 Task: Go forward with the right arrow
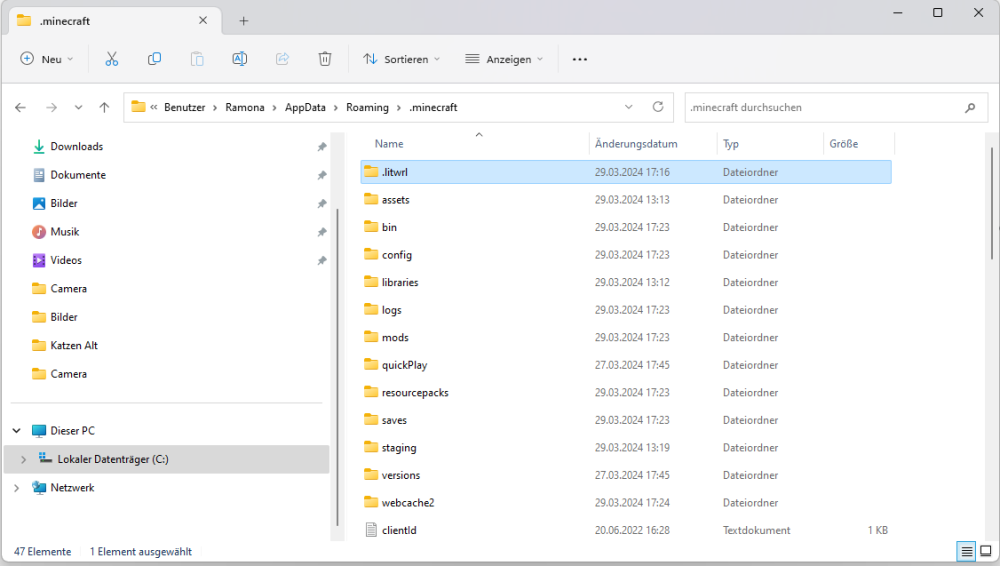[x=52, y=107]
